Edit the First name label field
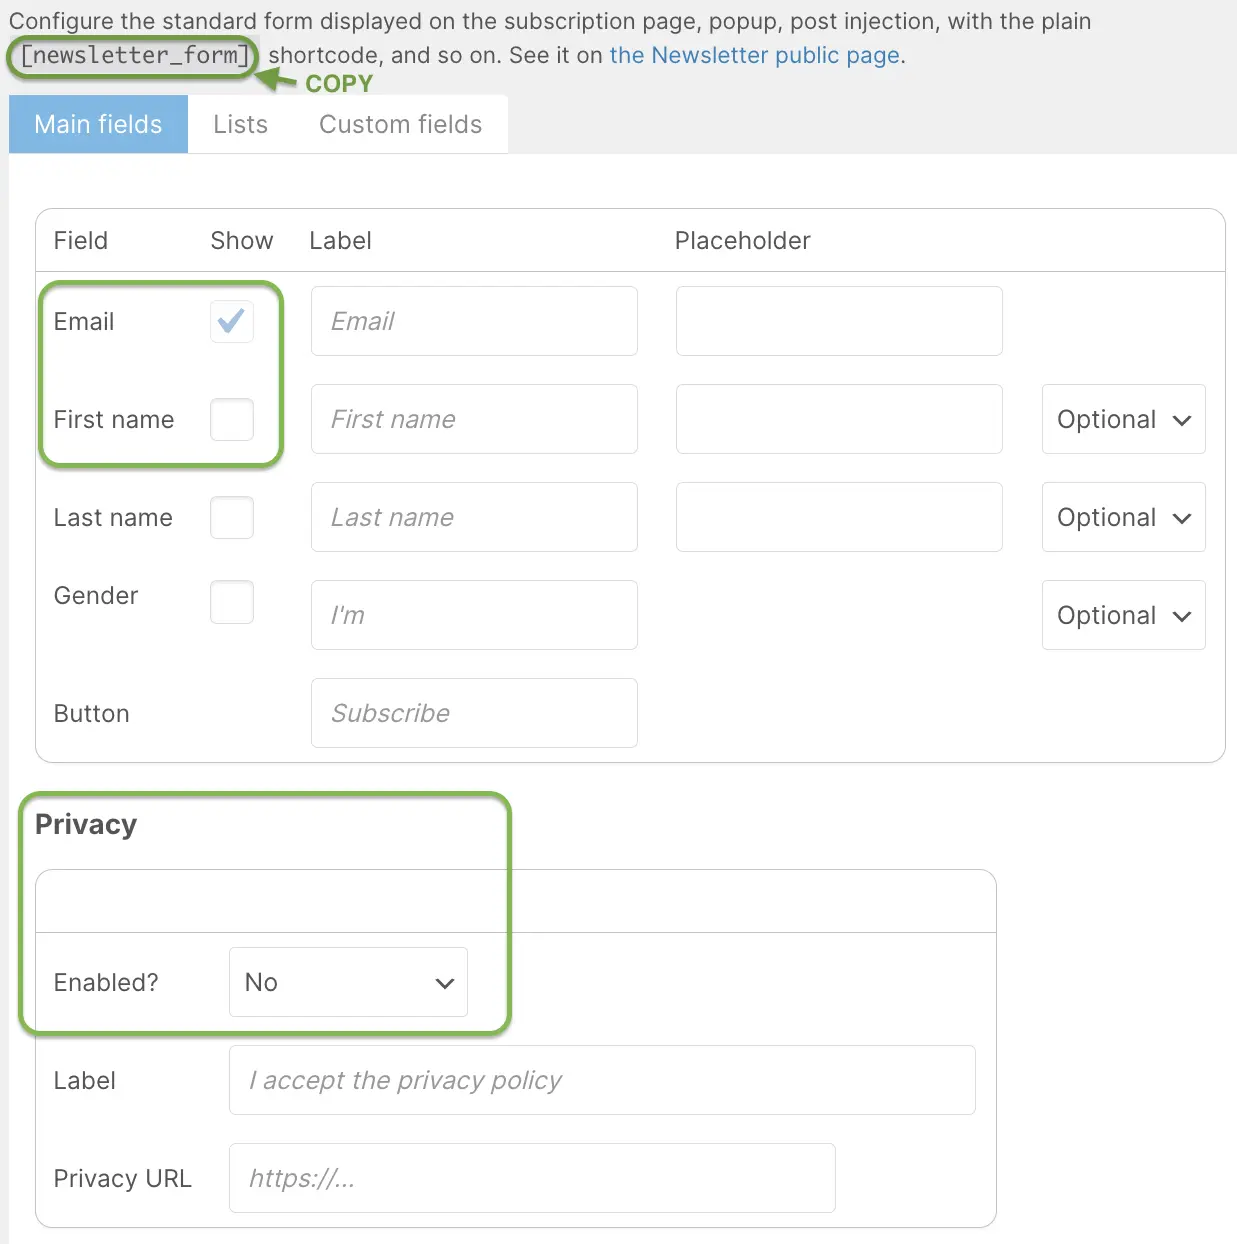This screenshot has height=1244, width=1237. [474, 419]
